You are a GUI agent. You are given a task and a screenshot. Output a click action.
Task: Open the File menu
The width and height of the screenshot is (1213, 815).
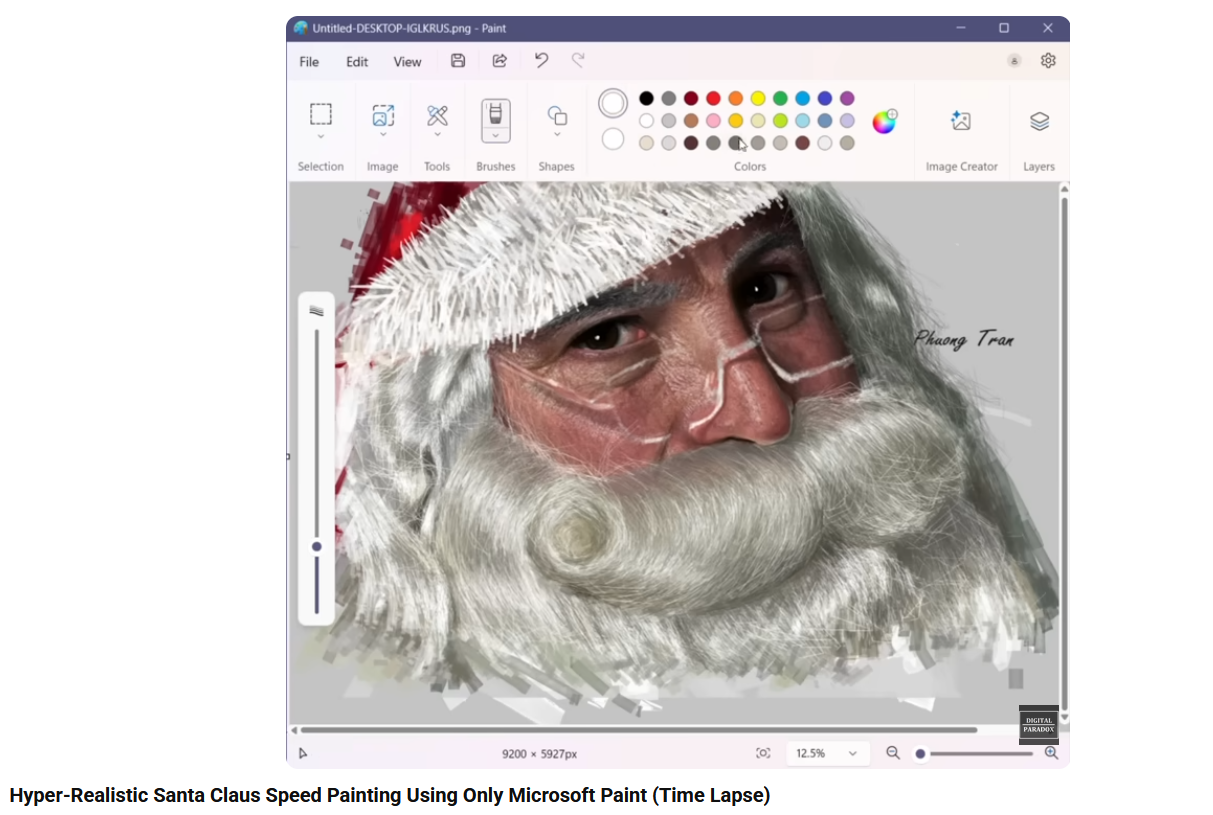309,61
